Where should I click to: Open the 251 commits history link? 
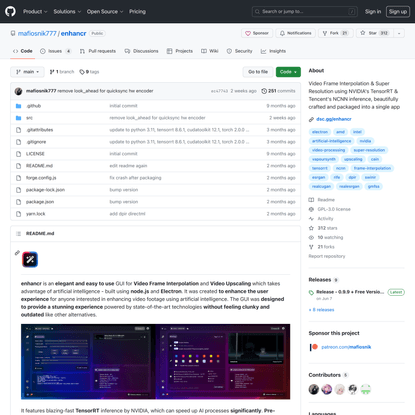[x=278, y=91]
